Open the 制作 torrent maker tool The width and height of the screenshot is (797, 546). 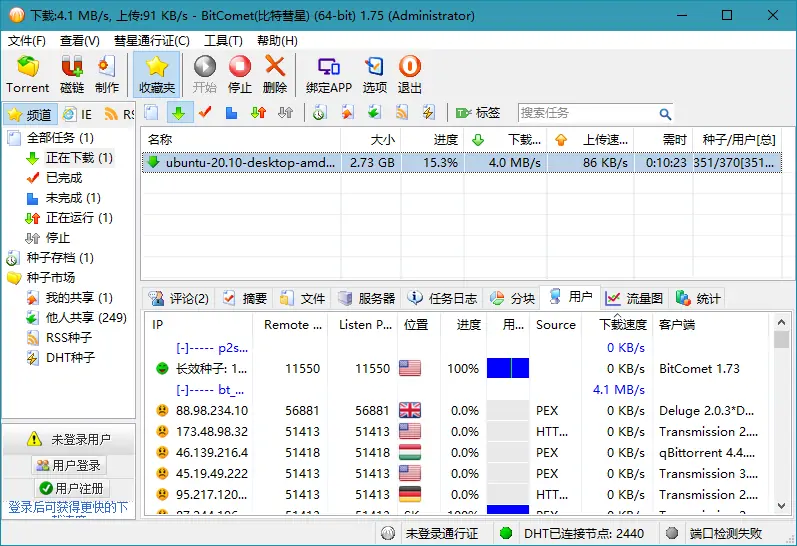[107, 74]
